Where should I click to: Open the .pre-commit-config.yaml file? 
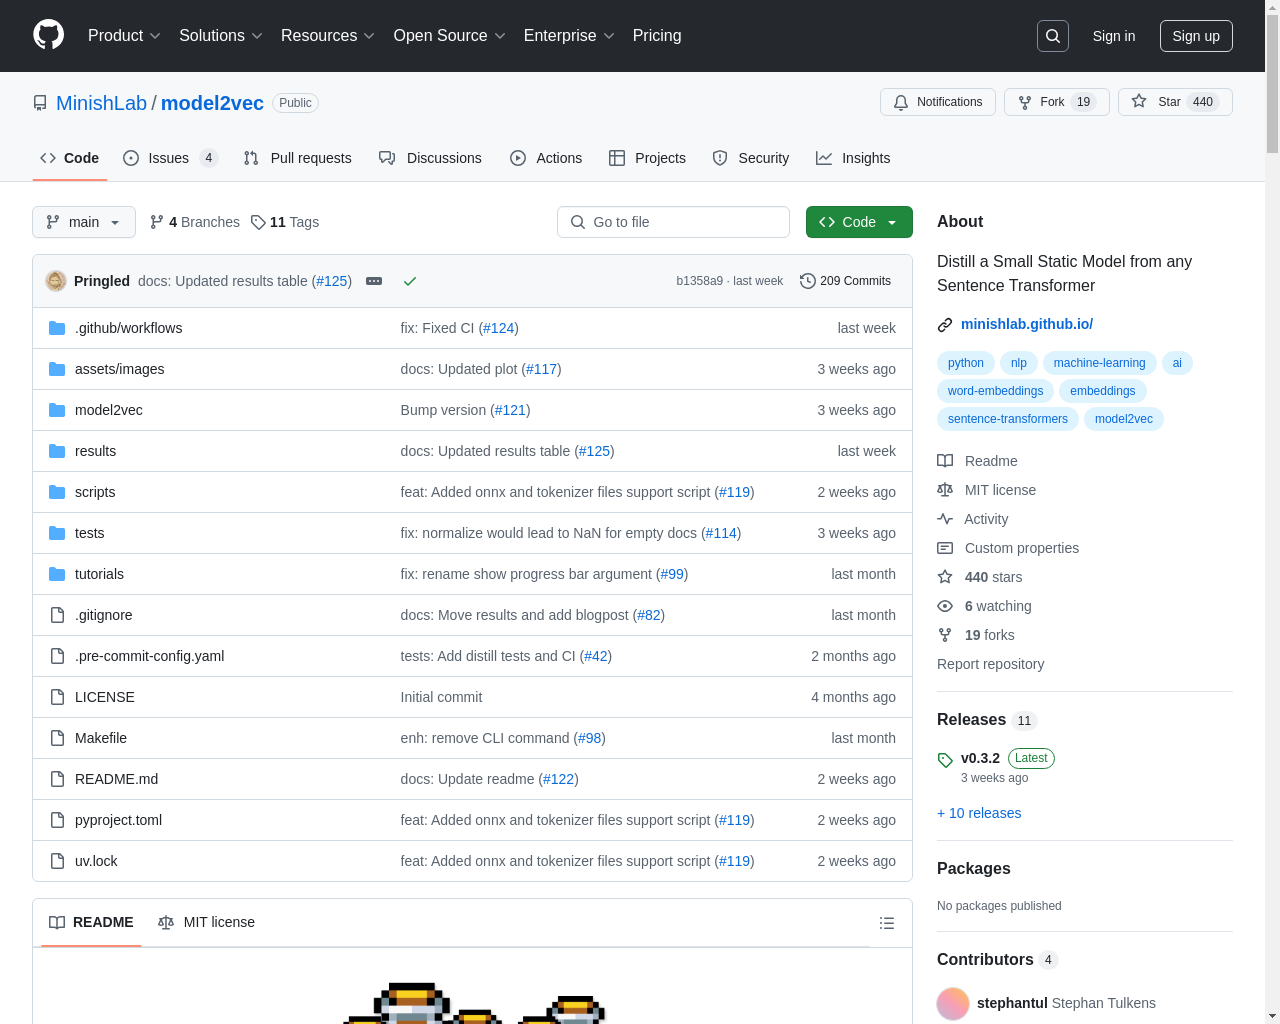click(149, 656)
